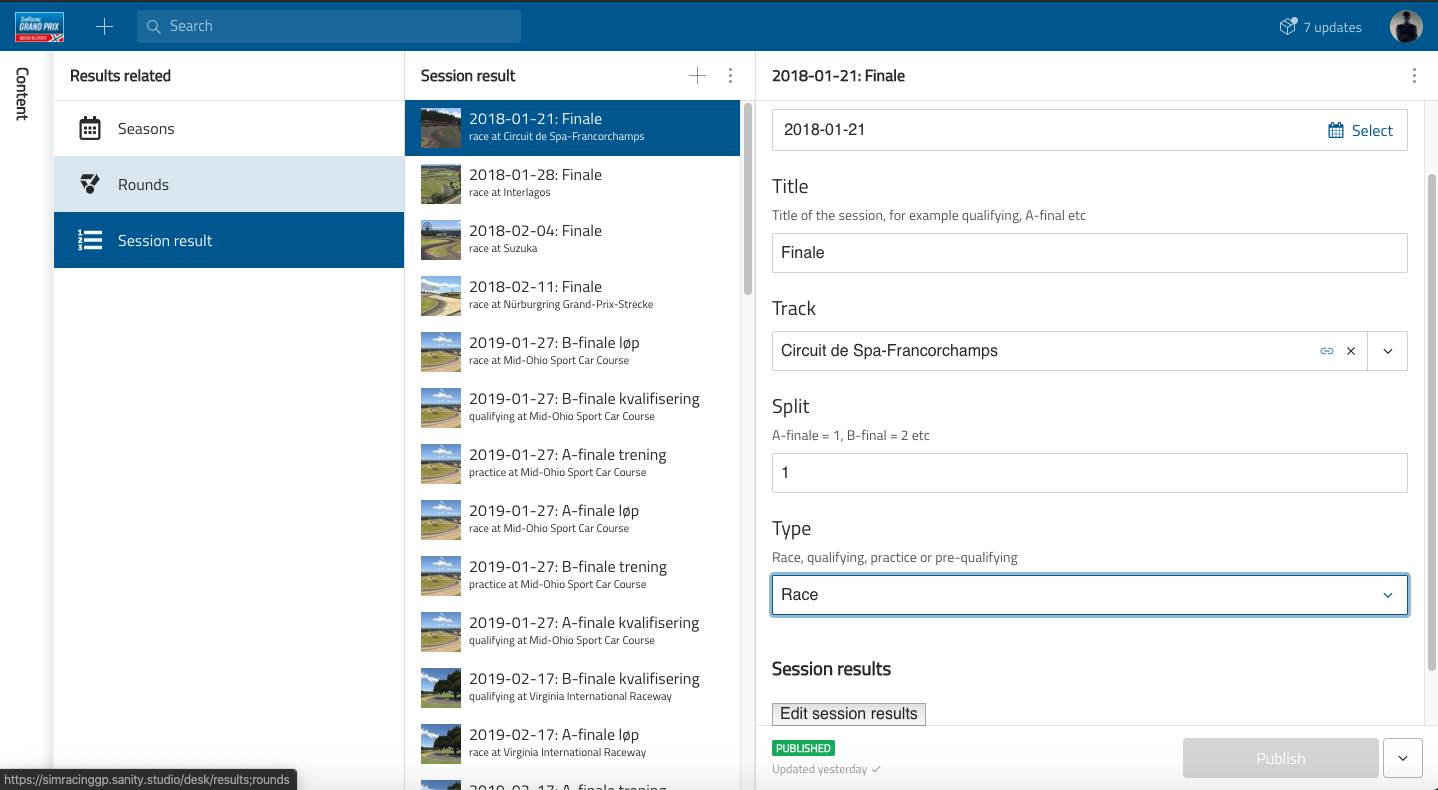Open the 7 updates package icon
This screenshot has height=790, width=1438.
point(1288,27)
